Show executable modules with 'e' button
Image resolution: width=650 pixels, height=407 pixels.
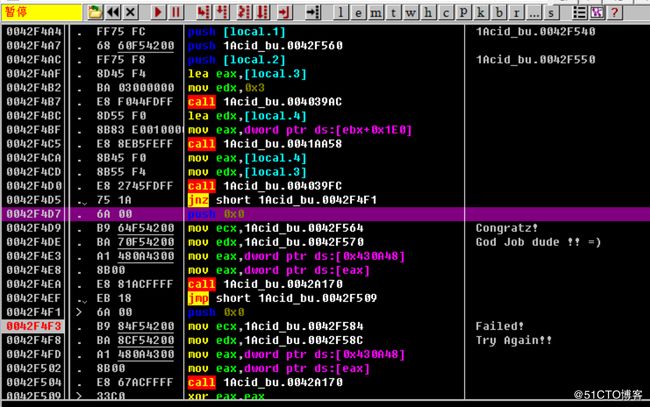pos(358,13)
